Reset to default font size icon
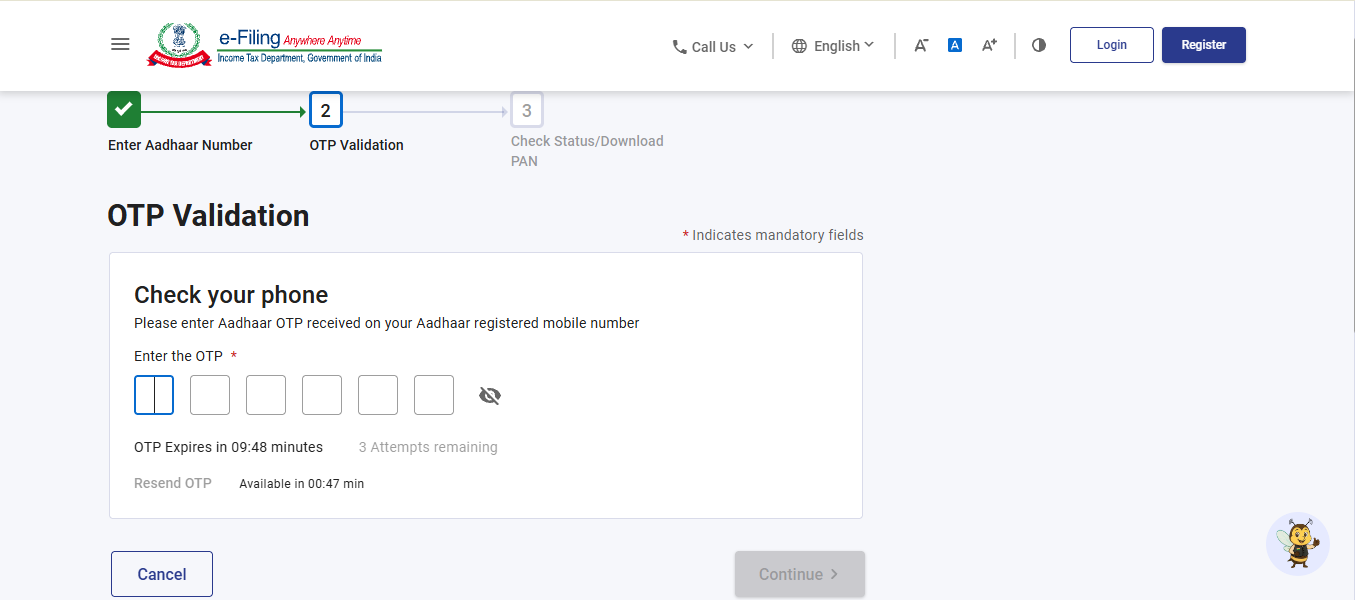1355x600 pixels. [x=954, y=45]
